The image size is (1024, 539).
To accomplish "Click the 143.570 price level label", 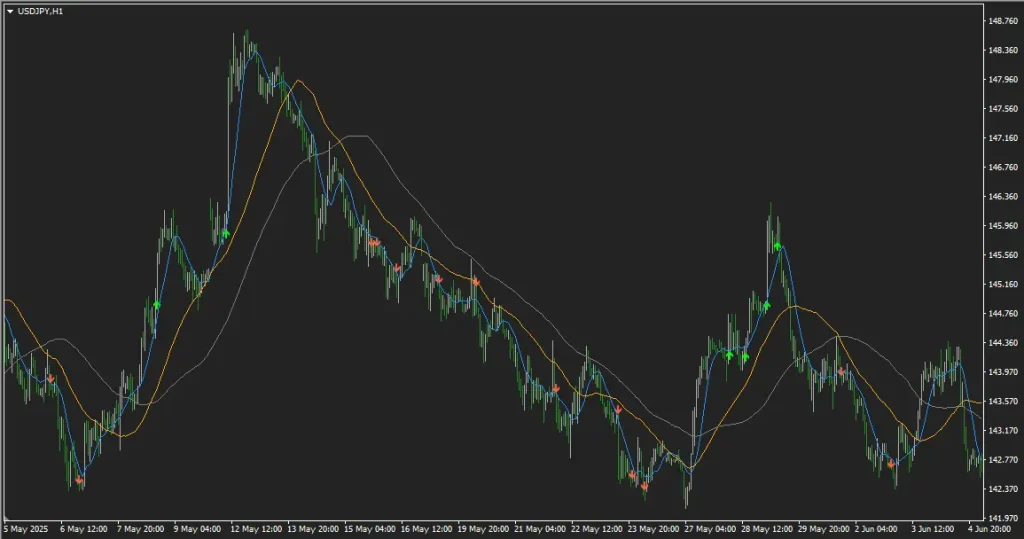I will point(1003,401).
